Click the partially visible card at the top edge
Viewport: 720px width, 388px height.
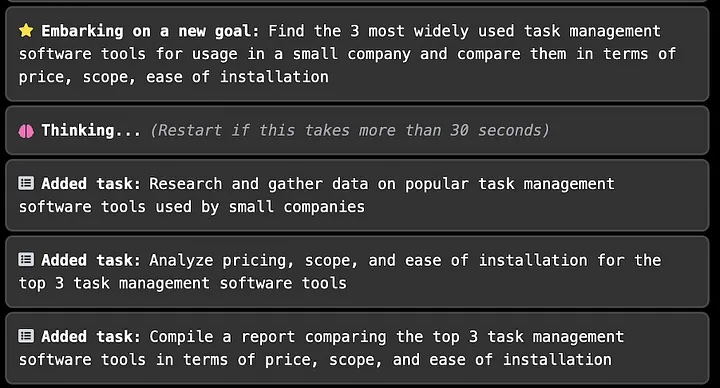pyautogui.click(x=357, y=1)
